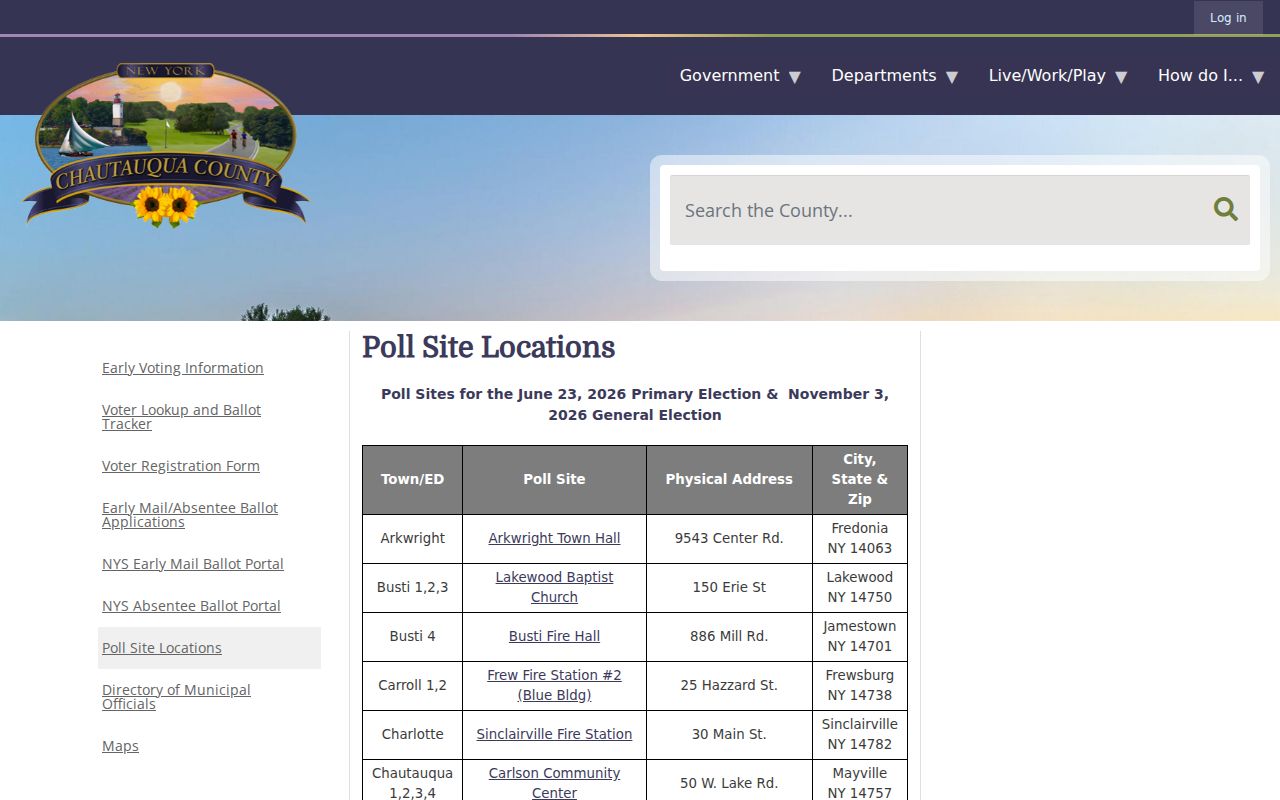The image size is (1280, 800).
Task: Click the Poll Site Locations heading
Action: coord(488,347)
